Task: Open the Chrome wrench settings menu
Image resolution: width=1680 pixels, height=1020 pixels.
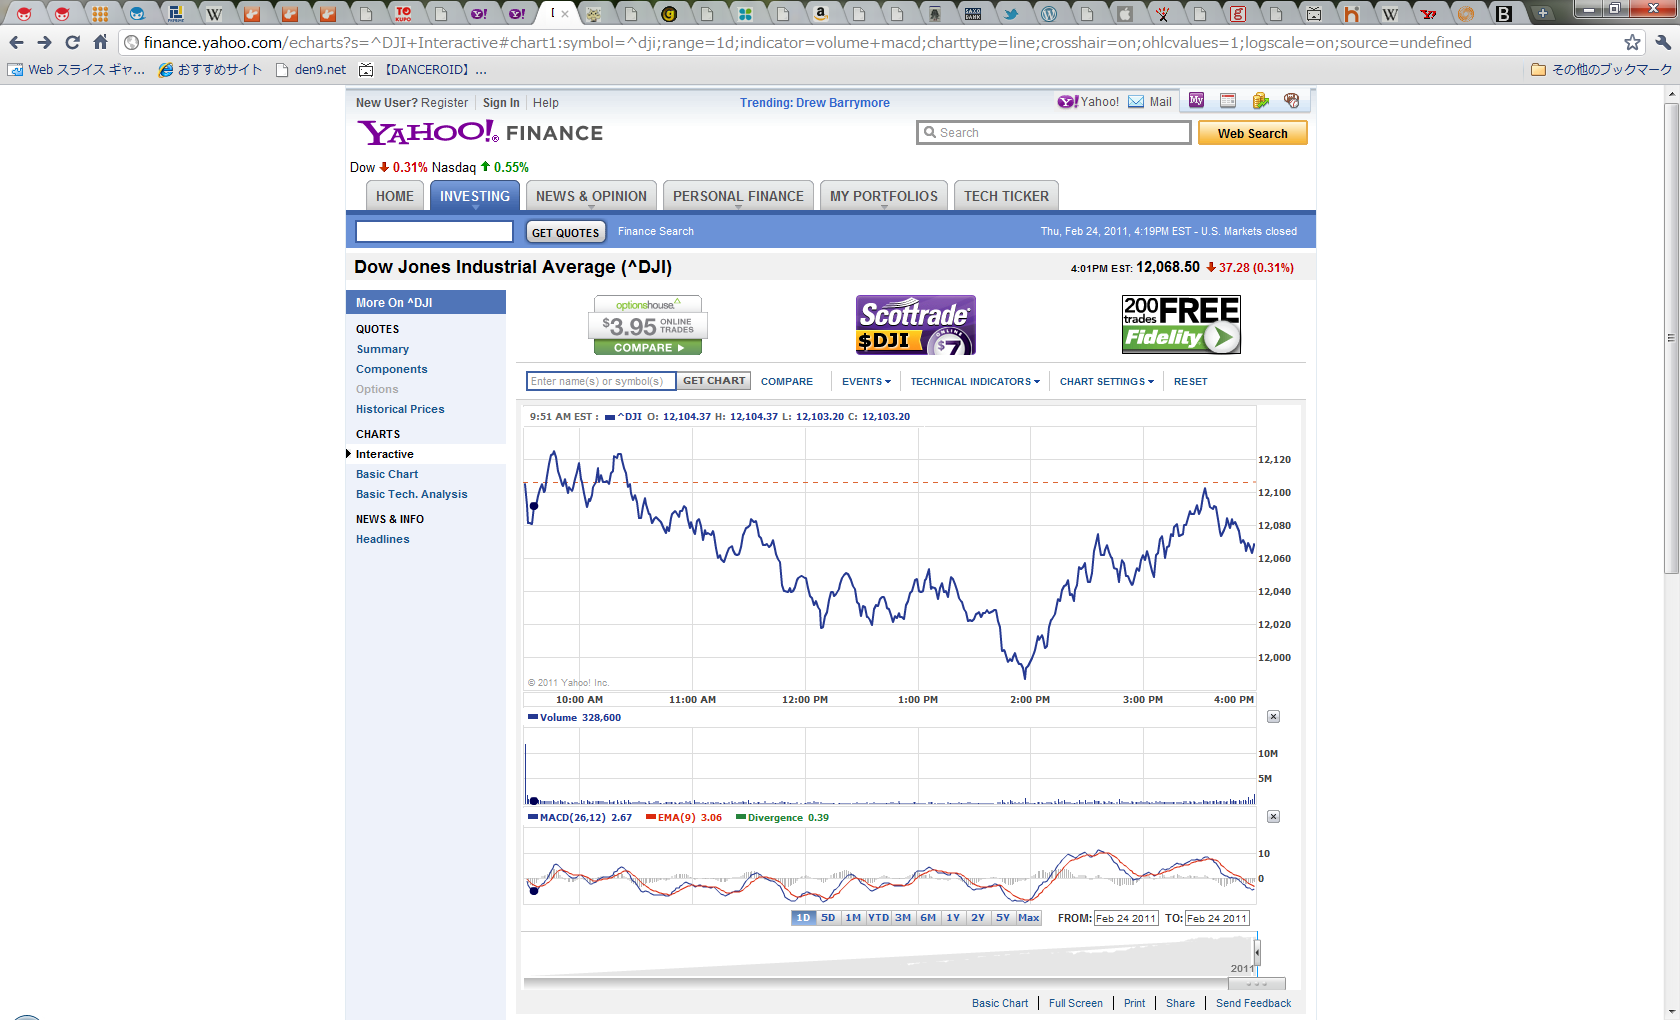Action: [x=1663, y=42]
